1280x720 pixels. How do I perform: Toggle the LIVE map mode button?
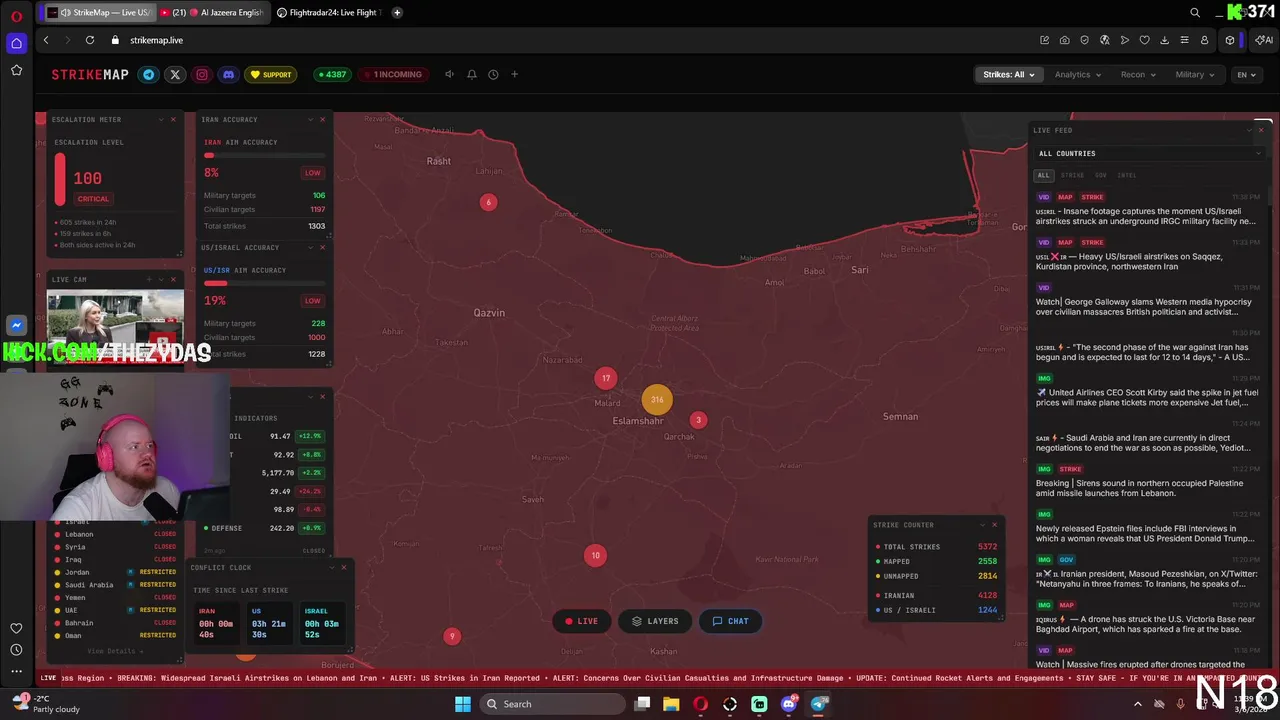(581, 621)
